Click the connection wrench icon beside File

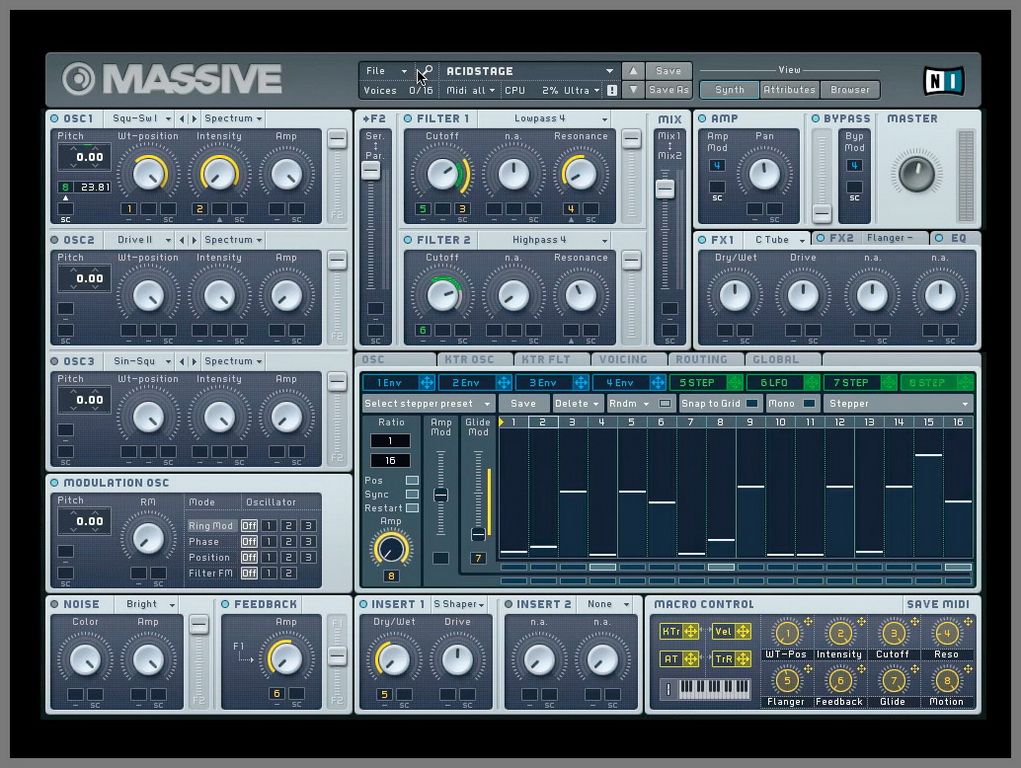point(425,71)
